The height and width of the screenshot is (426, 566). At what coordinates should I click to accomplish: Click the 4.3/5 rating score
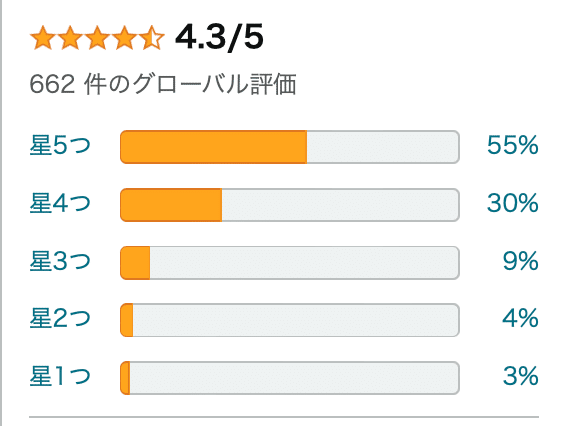click(x=219, y=37)
